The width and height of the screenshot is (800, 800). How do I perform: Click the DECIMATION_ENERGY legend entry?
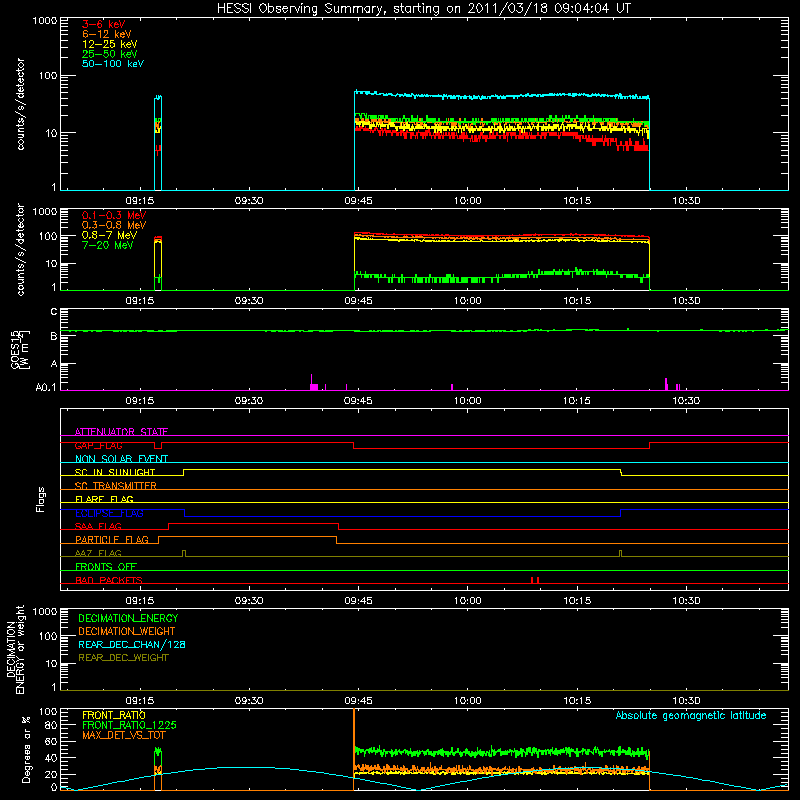(128, 618)
